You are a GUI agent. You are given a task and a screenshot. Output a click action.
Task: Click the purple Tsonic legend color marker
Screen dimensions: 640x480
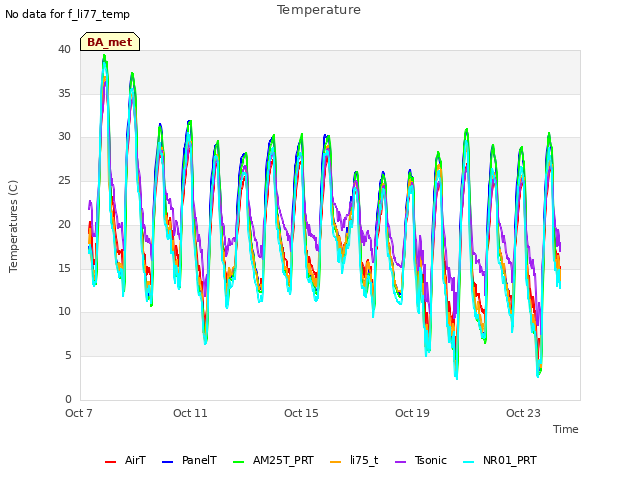pos(400,462)
